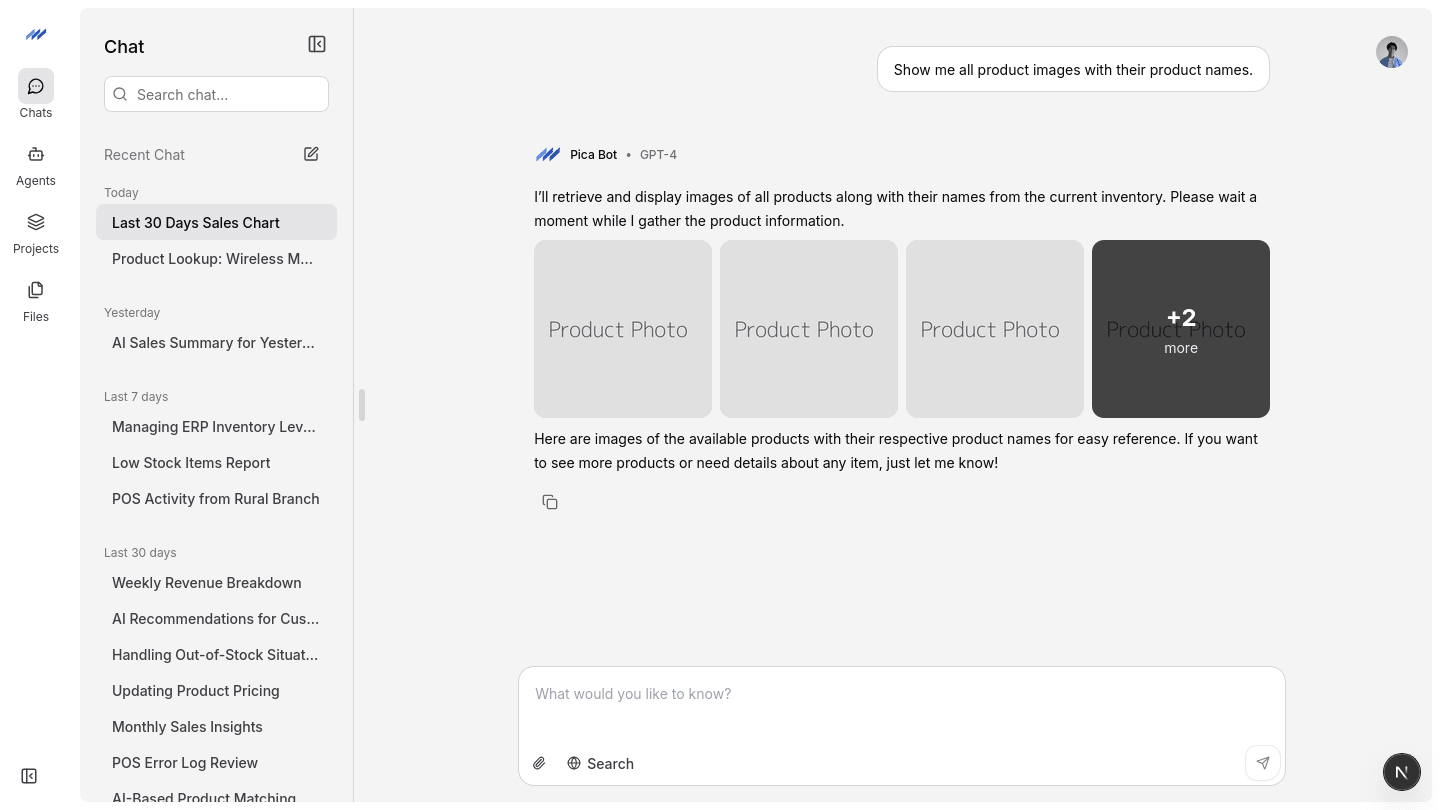Toggle the far-left sidebar at the bottom
Screen dimensions: 1440x810
coord(29,776)
